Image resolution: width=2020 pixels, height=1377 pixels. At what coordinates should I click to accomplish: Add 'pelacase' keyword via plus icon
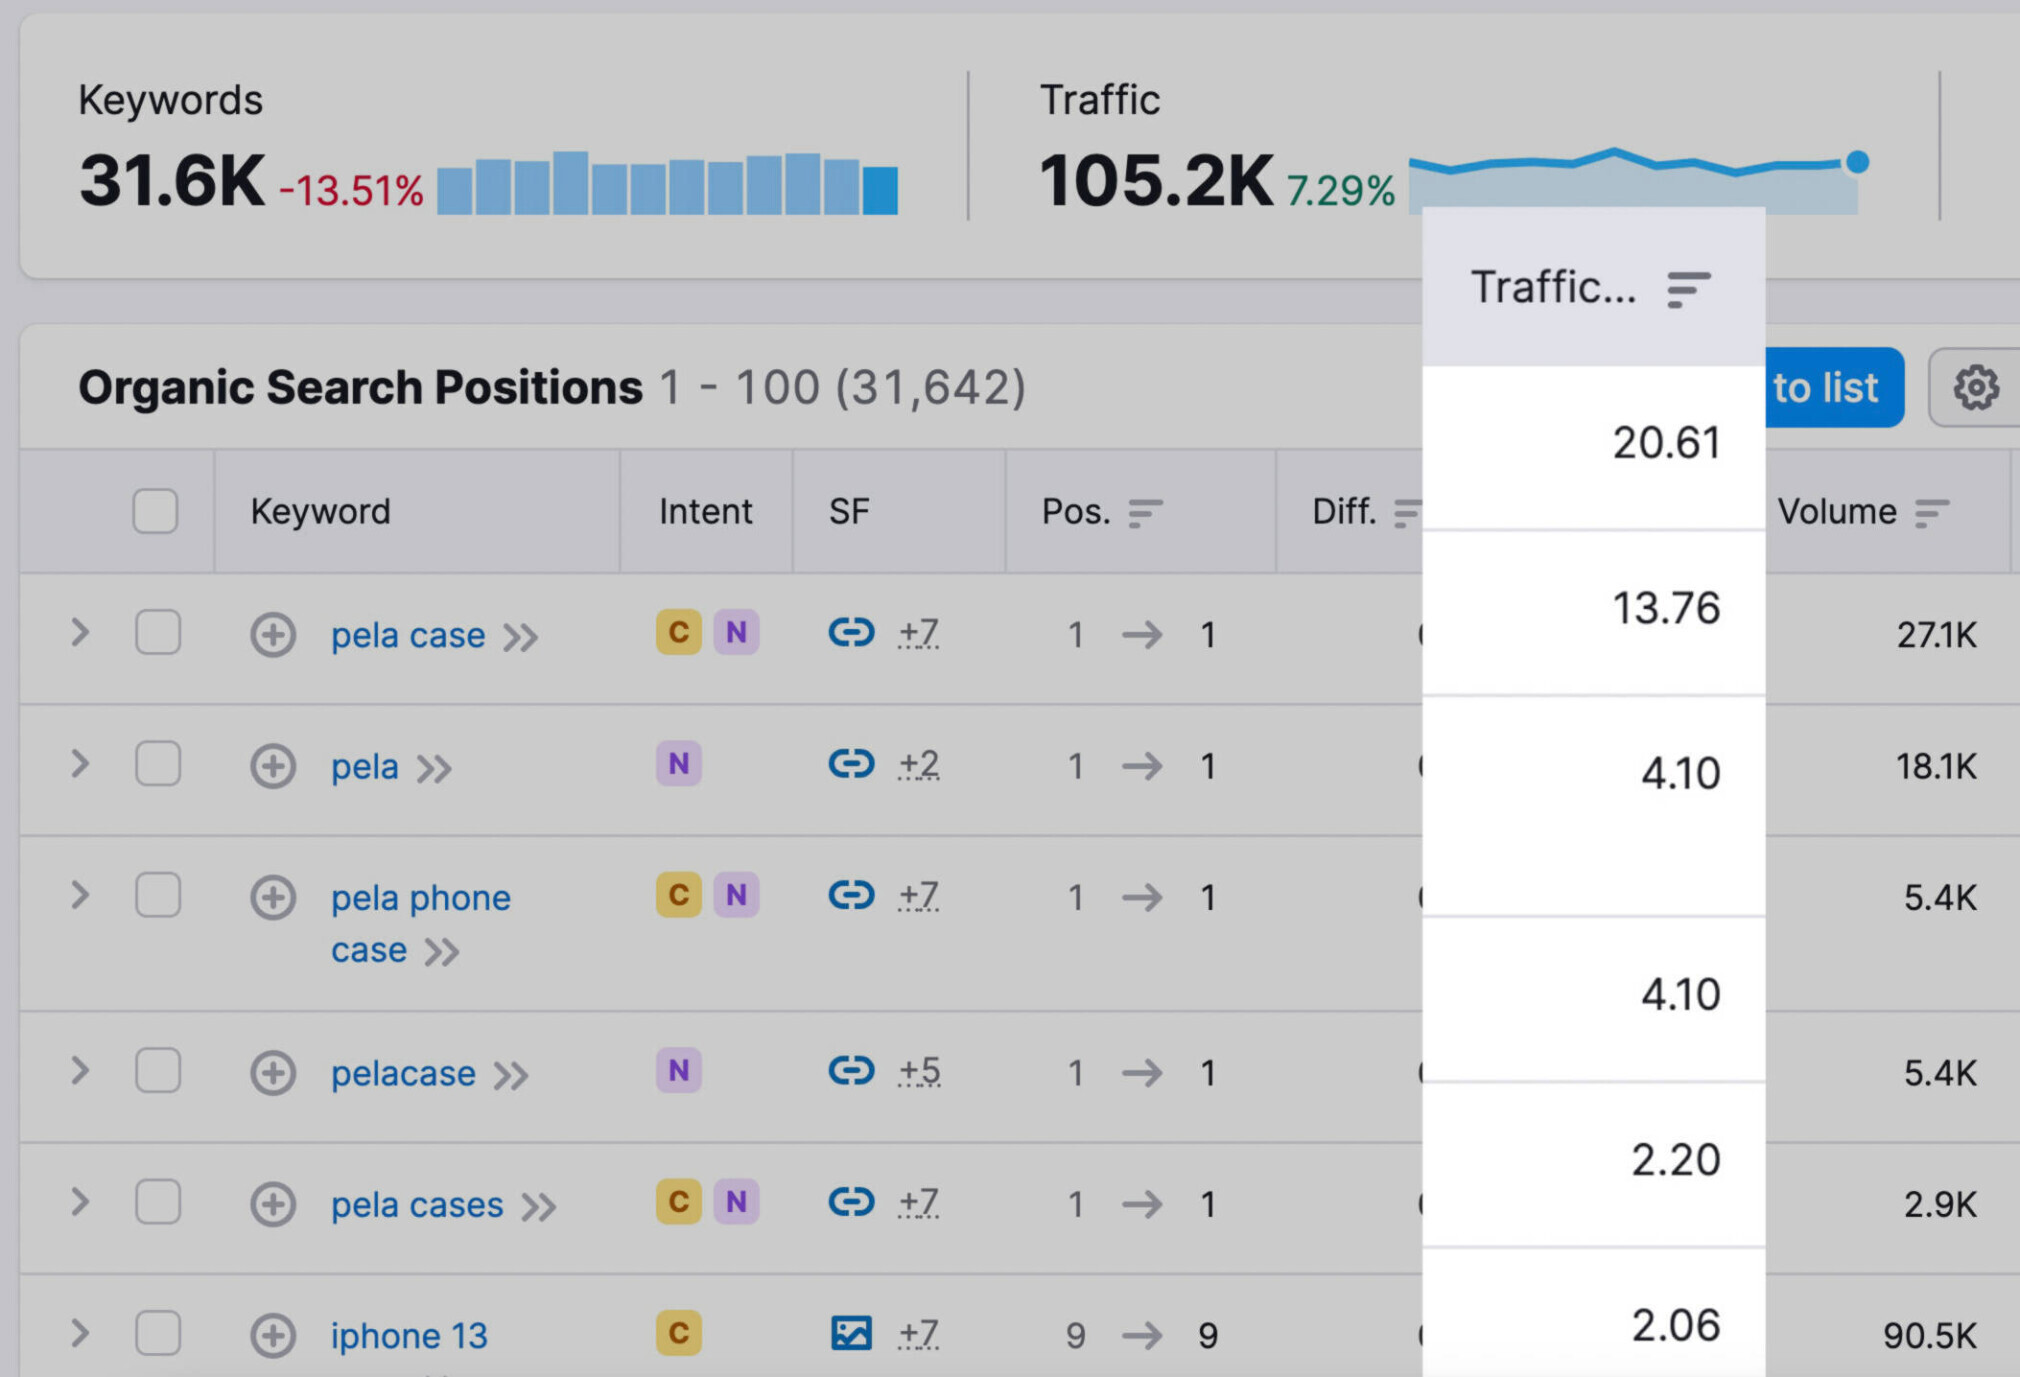pyautogui.click(x=272, y=1073)
